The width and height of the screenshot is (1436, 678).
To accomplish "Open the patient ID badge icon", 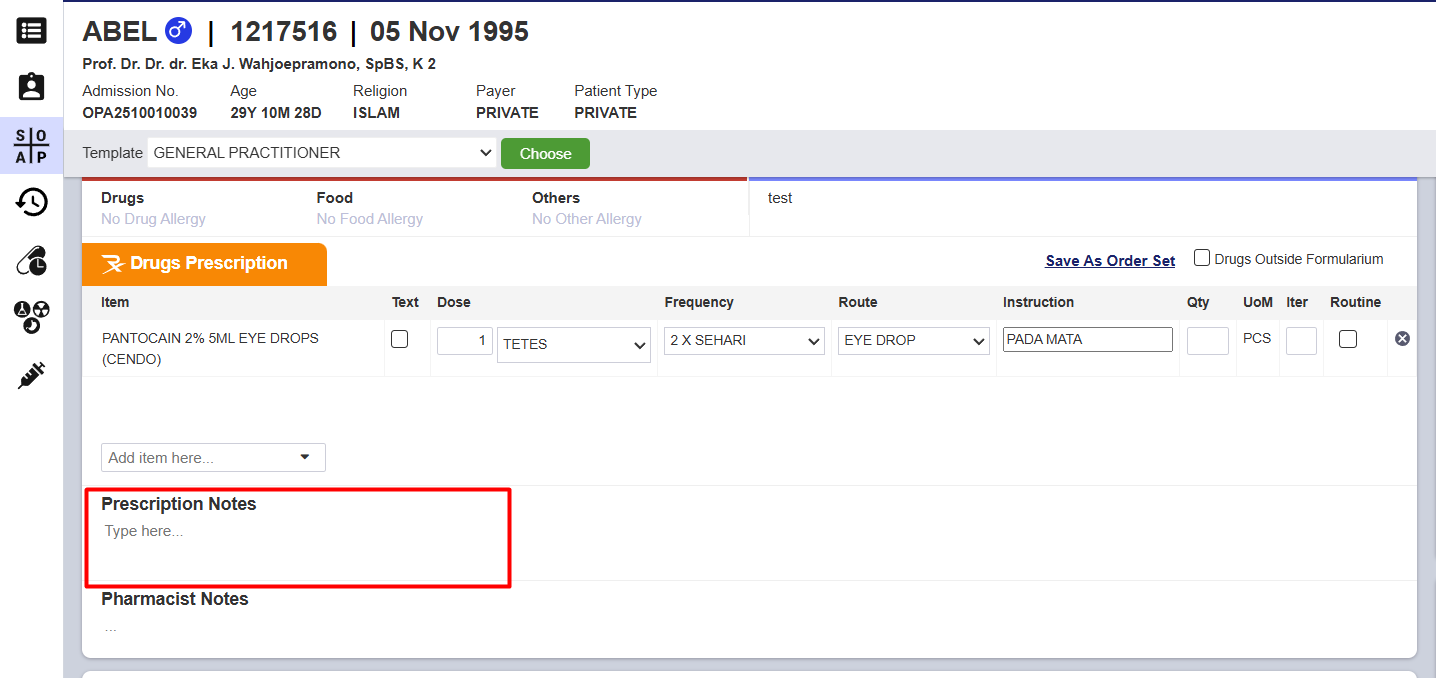I will coord(31,87).
